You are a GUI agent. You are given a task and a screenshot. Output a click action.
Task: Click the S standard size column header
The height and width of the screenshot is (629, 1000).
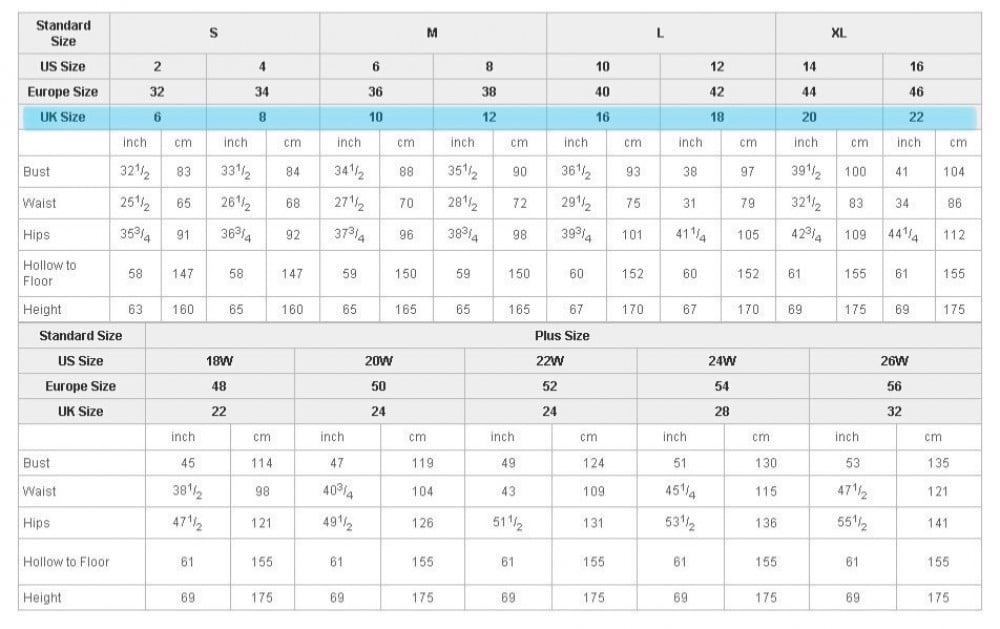214,33
